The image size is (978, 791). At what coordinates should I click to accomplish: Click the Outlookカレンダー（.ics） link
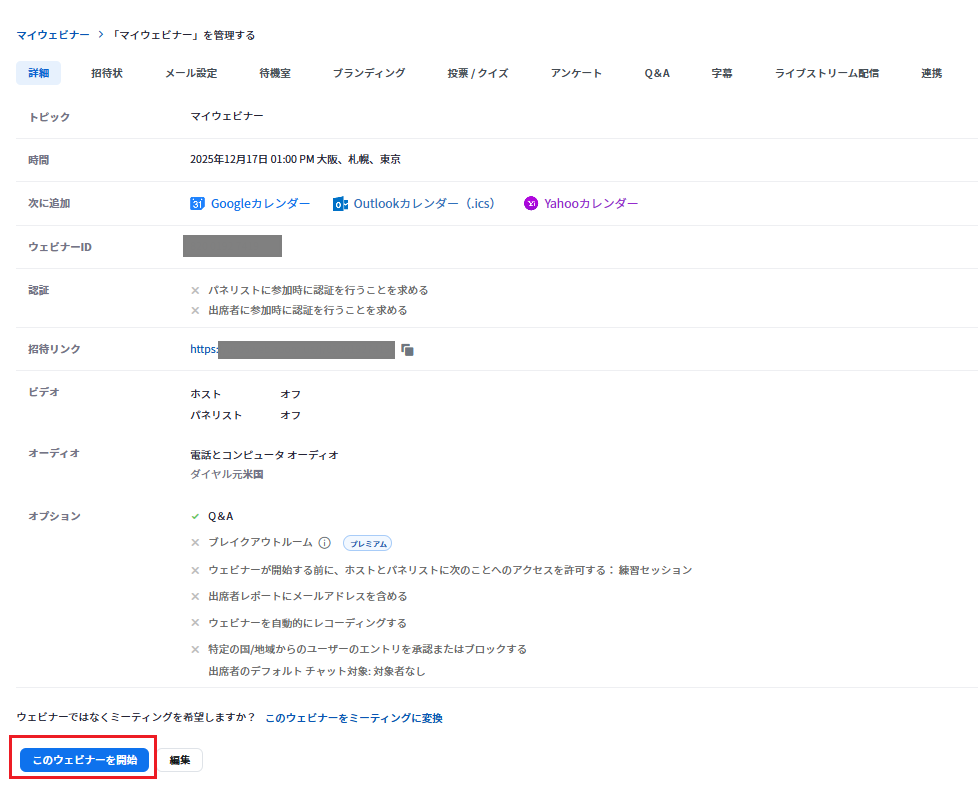pyautogui.click(x=425, y=204)
